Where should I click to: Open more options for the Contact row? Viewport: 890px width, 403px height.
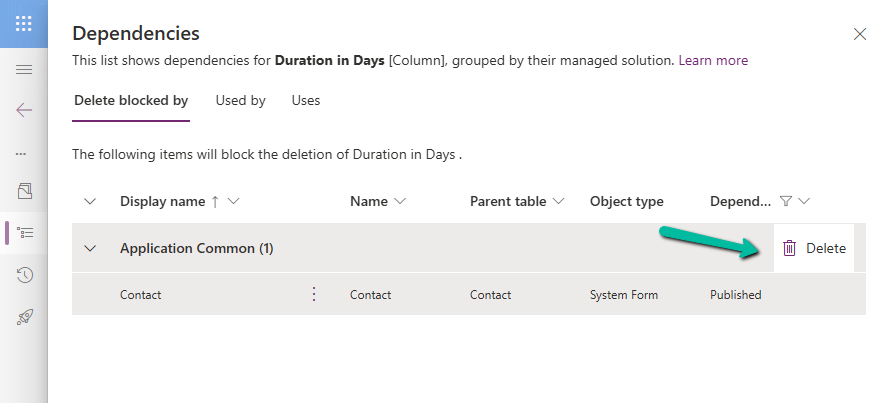click(x=314, y=294)
